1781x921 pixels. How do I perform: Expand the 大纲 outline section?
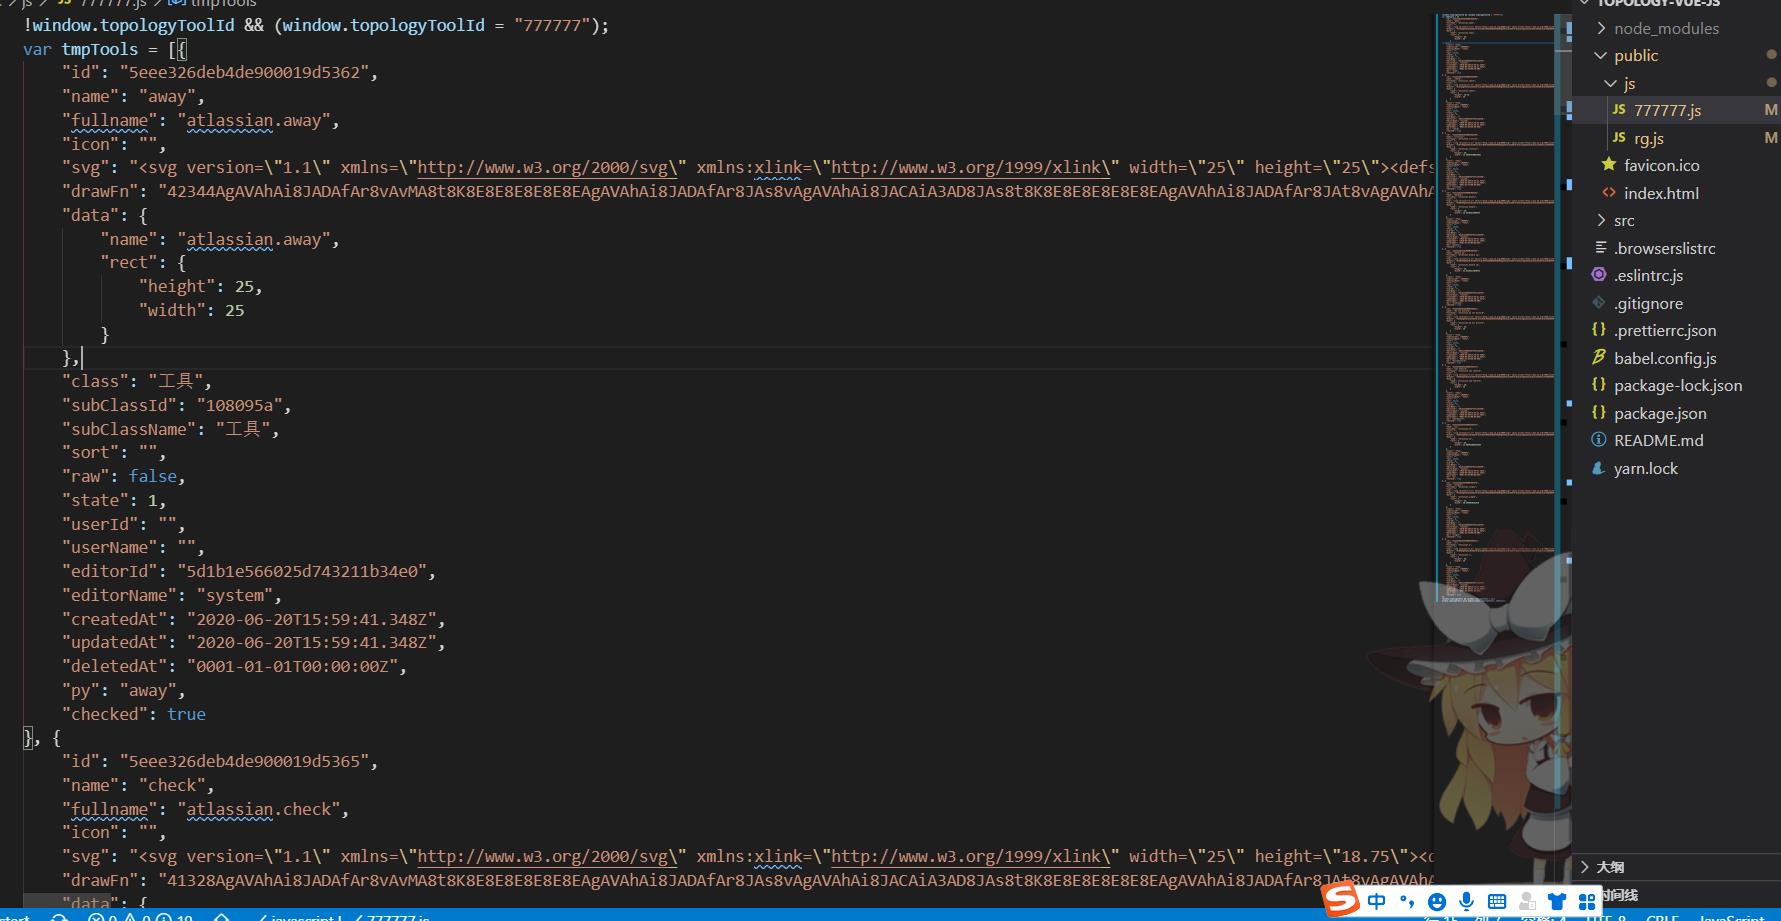click(x=1610, y=867)
